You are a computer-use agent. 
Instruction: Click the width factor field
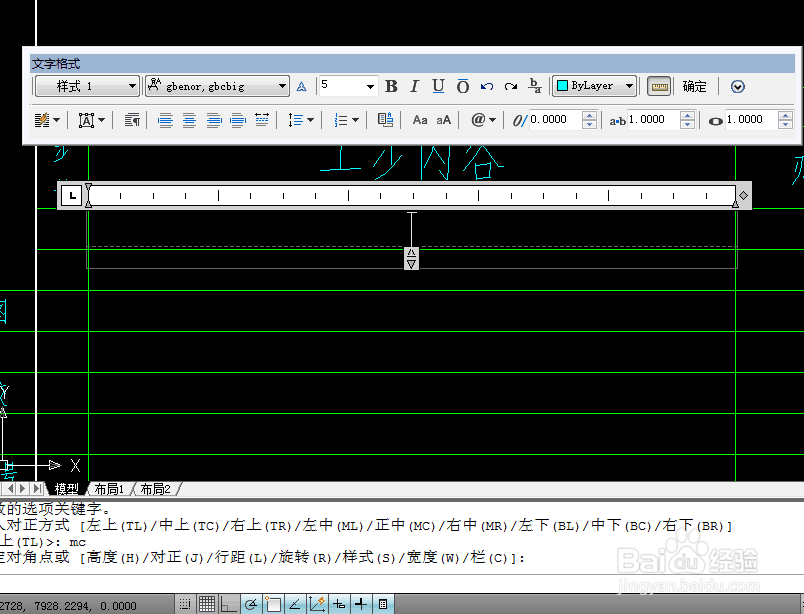click(x=751, y=120)
